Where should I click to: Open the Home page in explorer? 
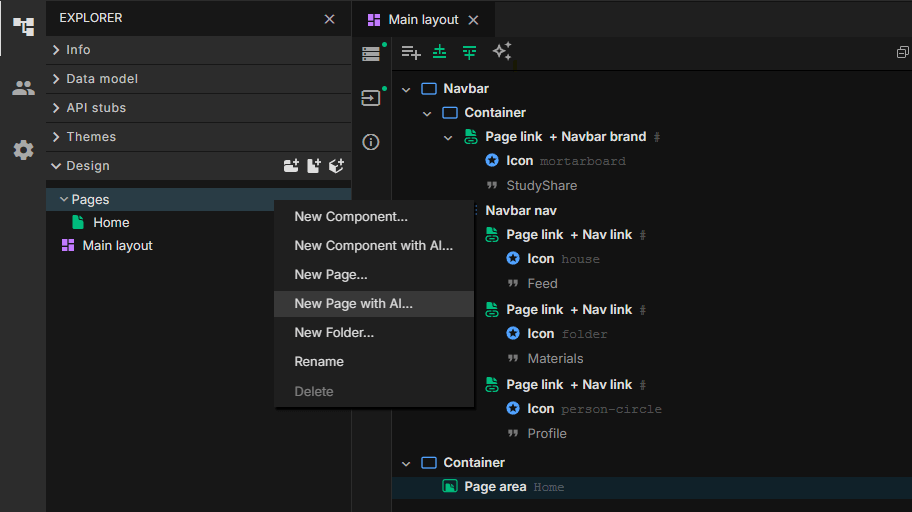(111, 223)
